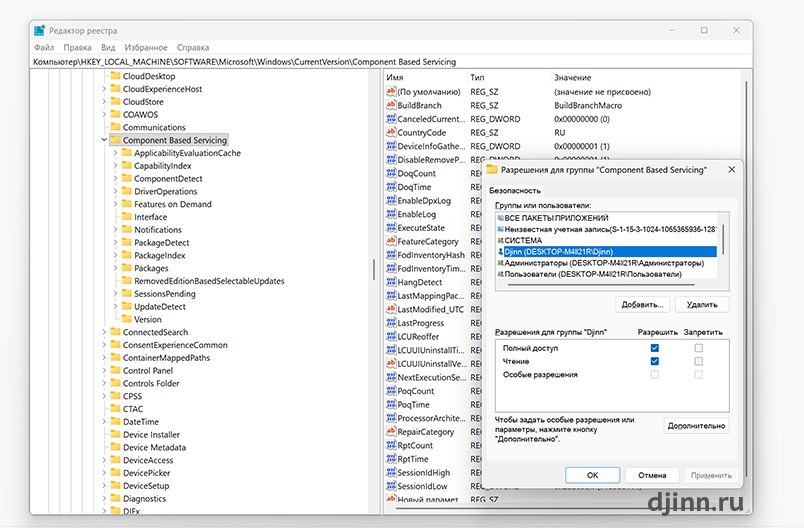
Task: Click the group icon beside СИСТЕМА
Action: pos(500,240)
